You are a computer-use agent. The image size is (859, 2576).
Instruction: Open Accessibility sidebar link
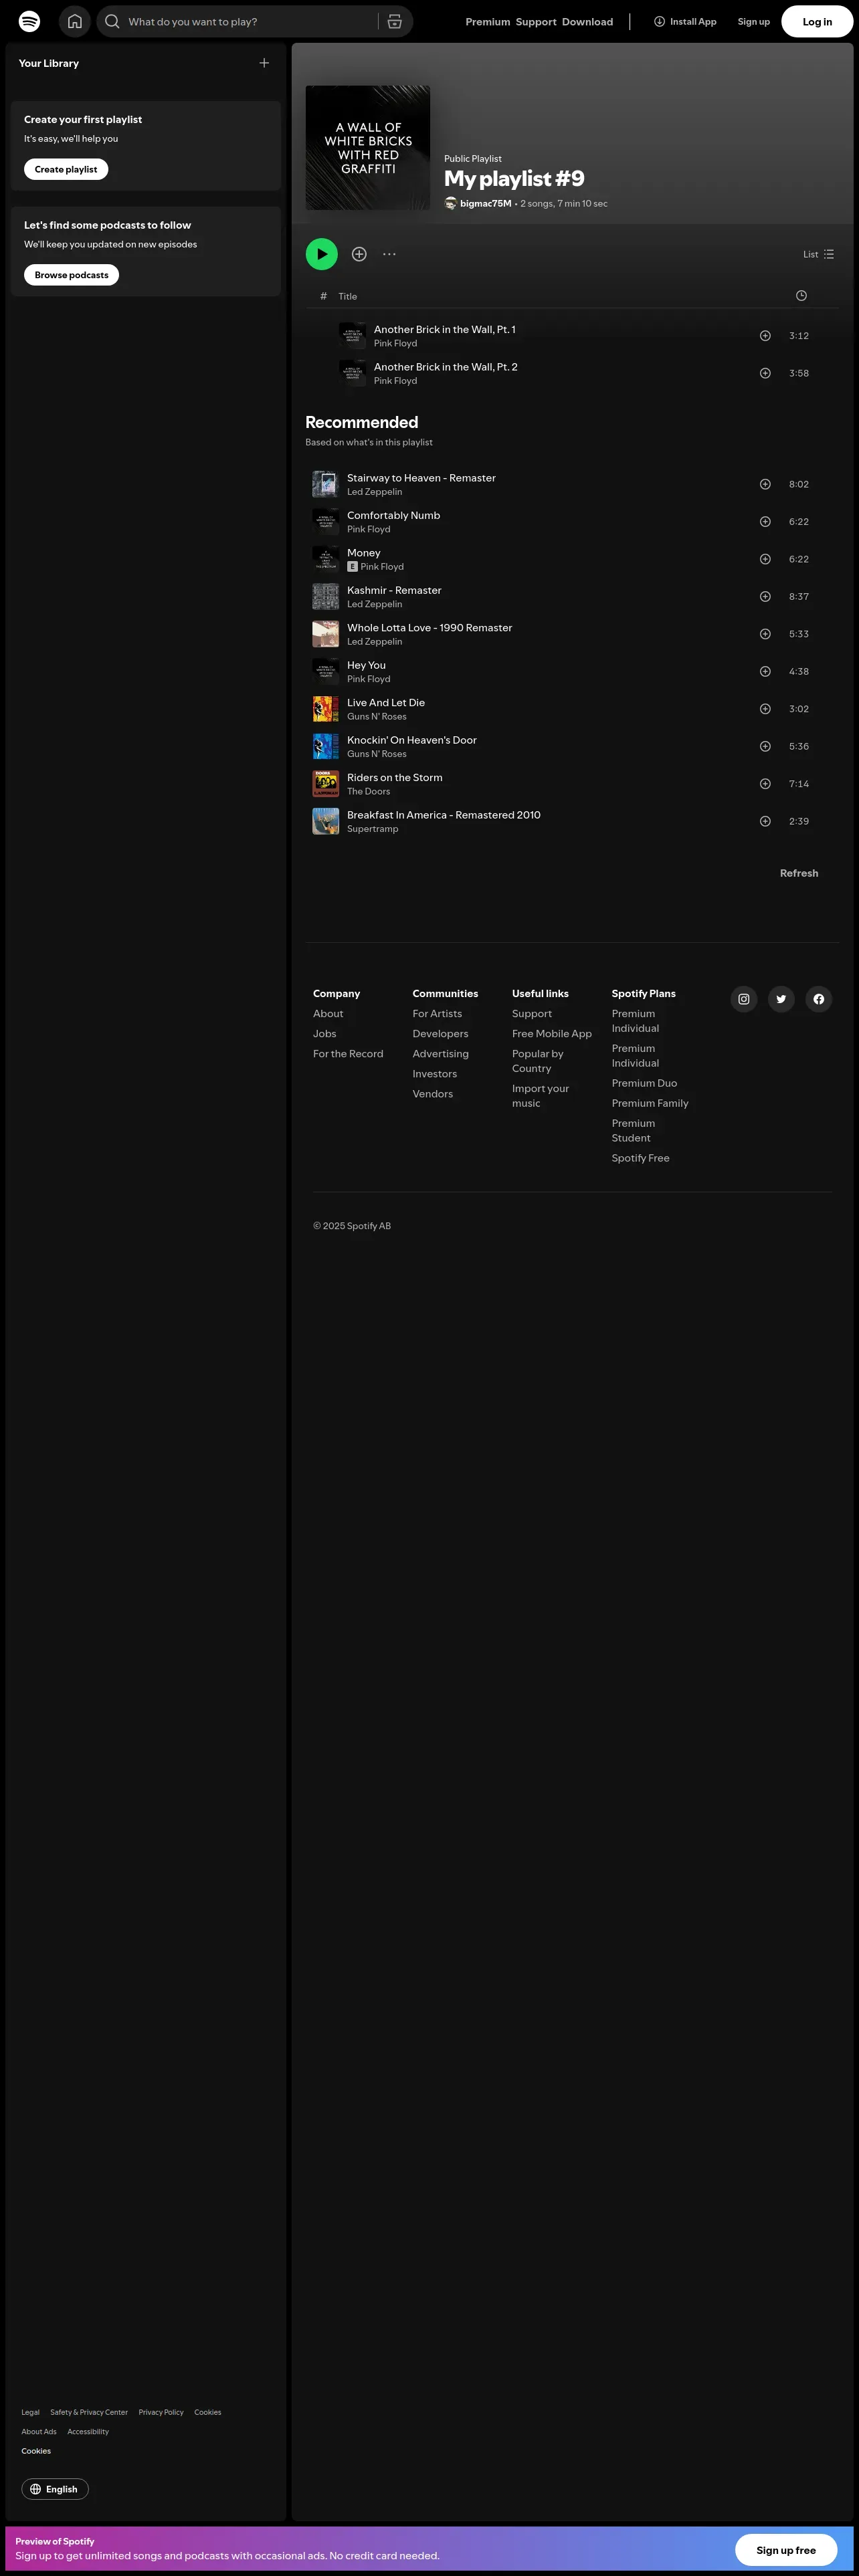click(88, 2432)
